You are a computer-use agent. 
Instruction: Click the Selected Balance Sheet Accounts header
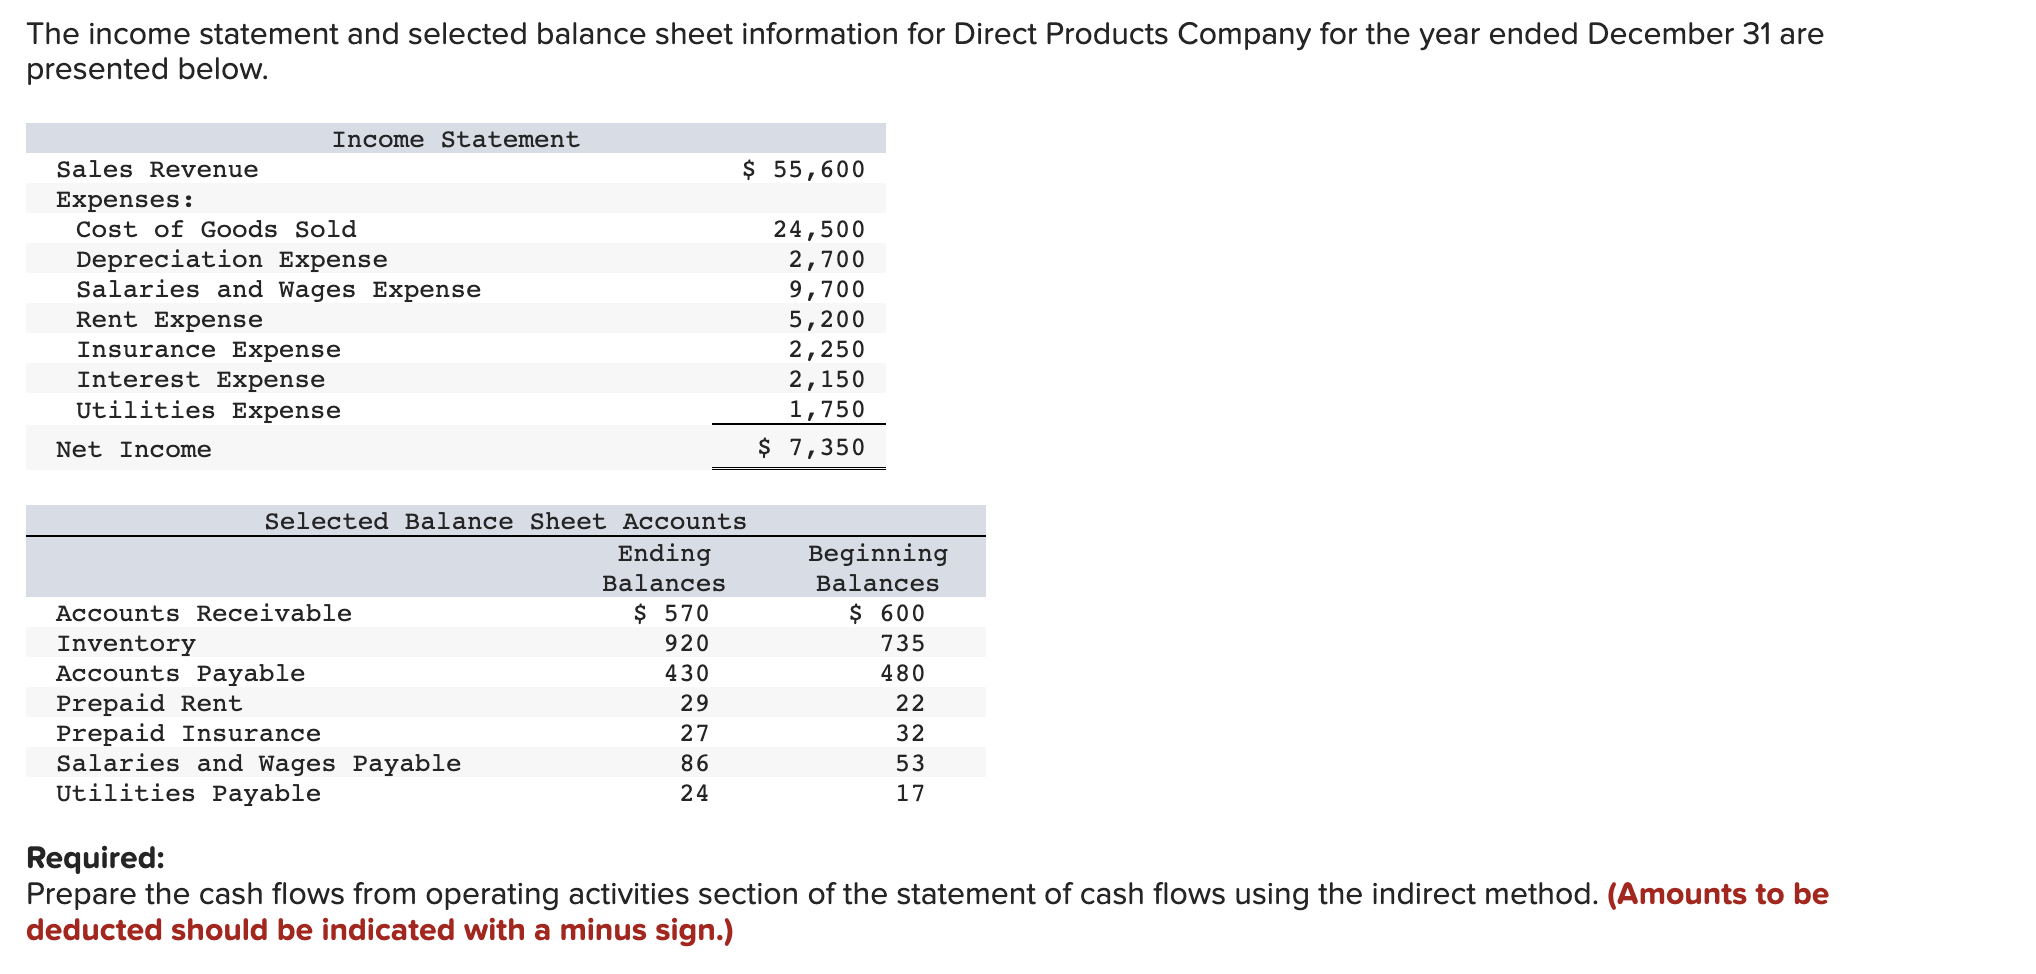pos(504,521)
